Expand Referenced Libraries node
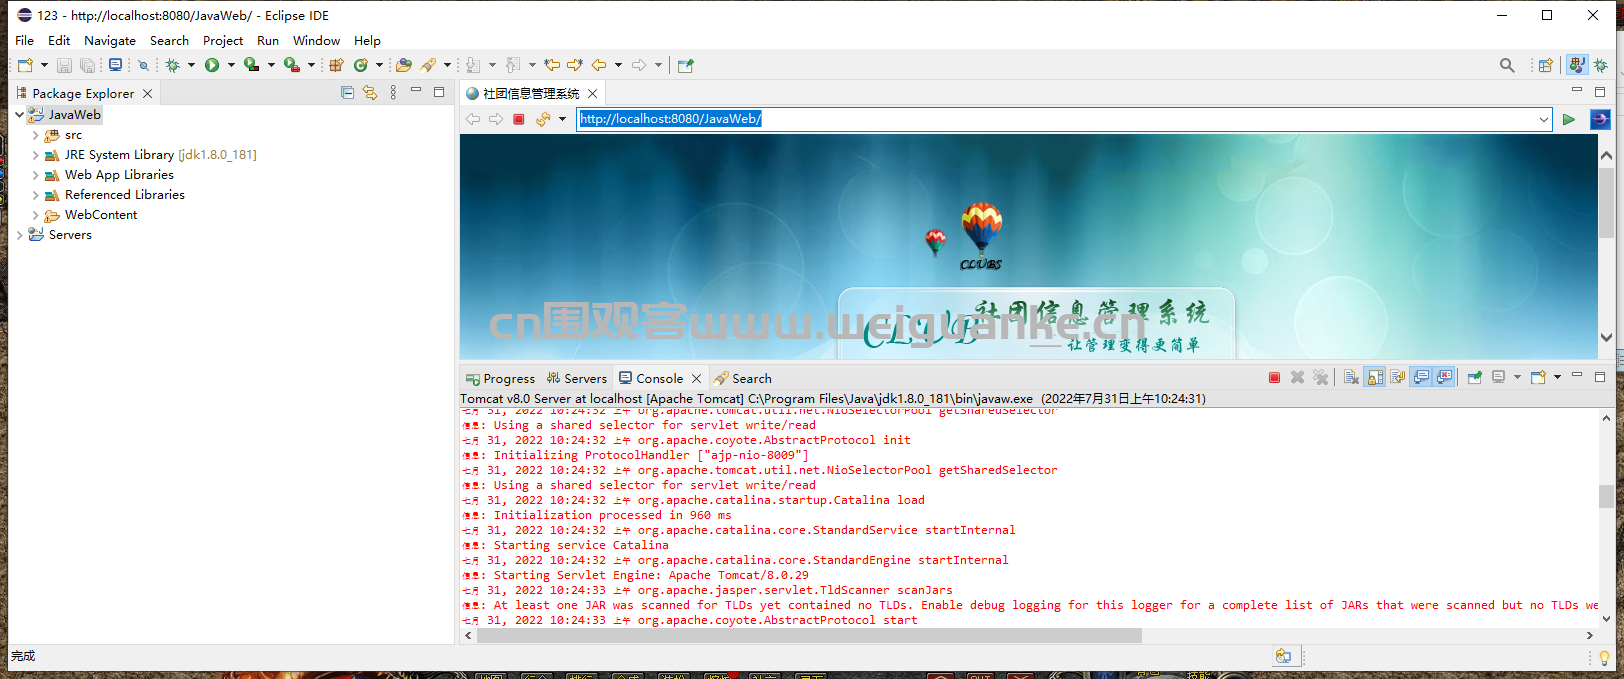Viewport: 1624px width, 679px height. (35, 195)
